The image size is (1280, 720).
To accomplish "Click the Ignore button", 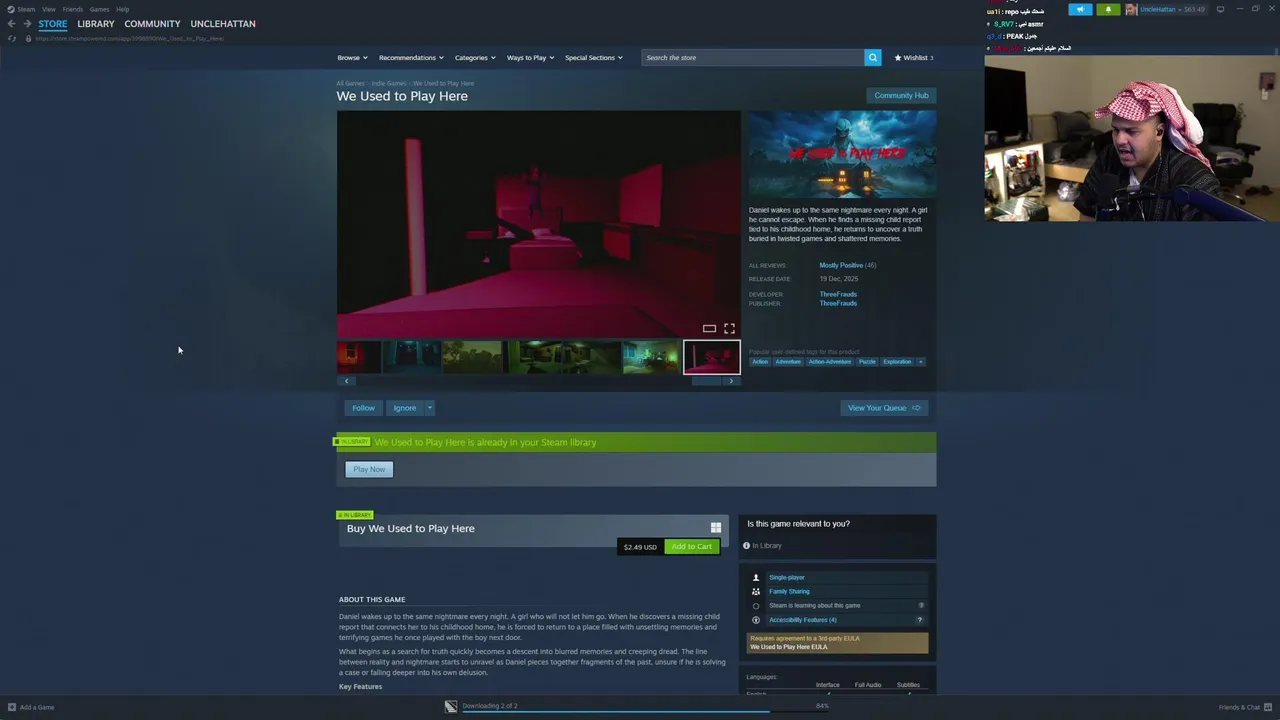I will pyautogui.click(x=404, y=408).
